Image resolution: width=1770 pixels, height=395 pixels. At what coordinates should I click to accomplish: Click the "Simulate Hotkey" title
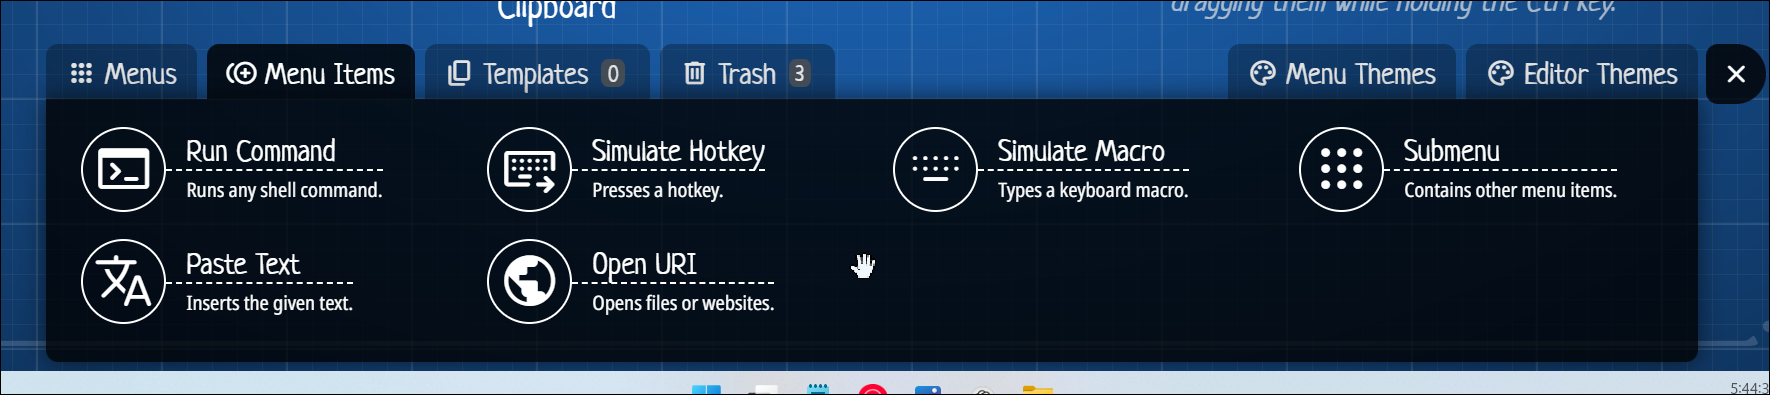678,151
